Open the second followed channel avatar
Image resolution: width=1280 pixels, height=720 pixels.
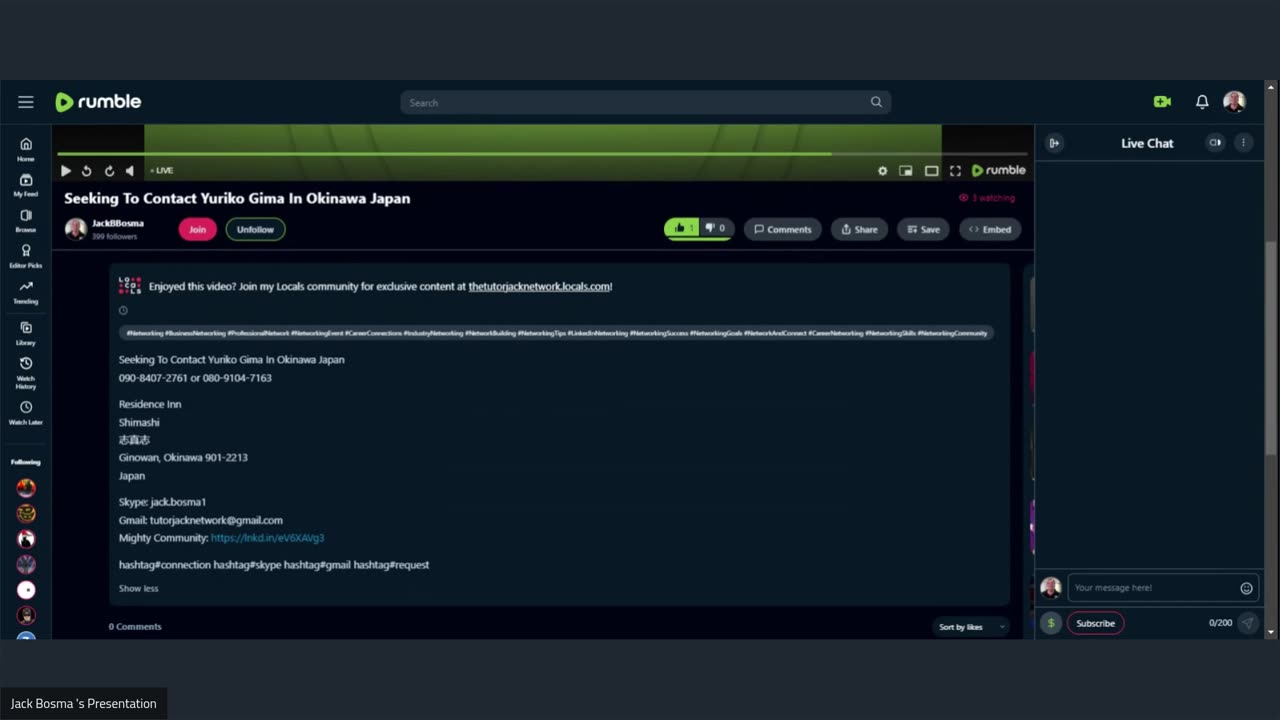click(x=26, y=513)
